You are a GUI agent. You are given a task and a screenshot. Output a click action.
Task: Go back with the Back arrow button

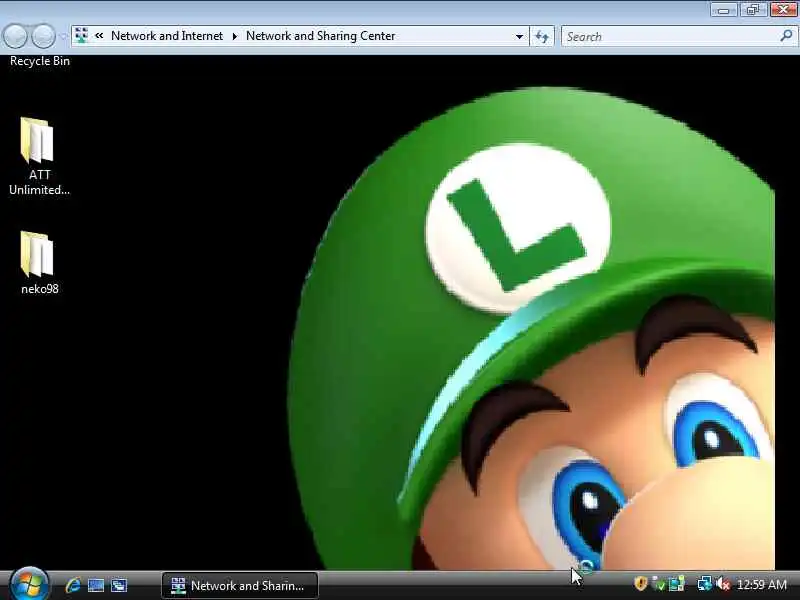pos(15,36)
